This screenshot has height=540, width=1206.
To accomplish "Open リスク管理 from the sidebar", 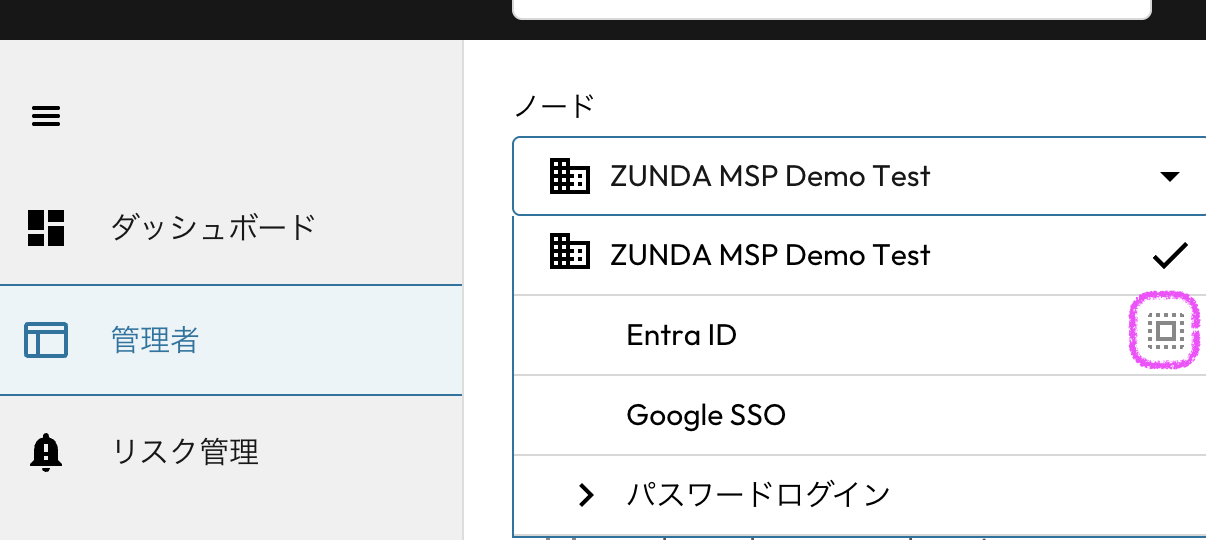I will point(184,453).
